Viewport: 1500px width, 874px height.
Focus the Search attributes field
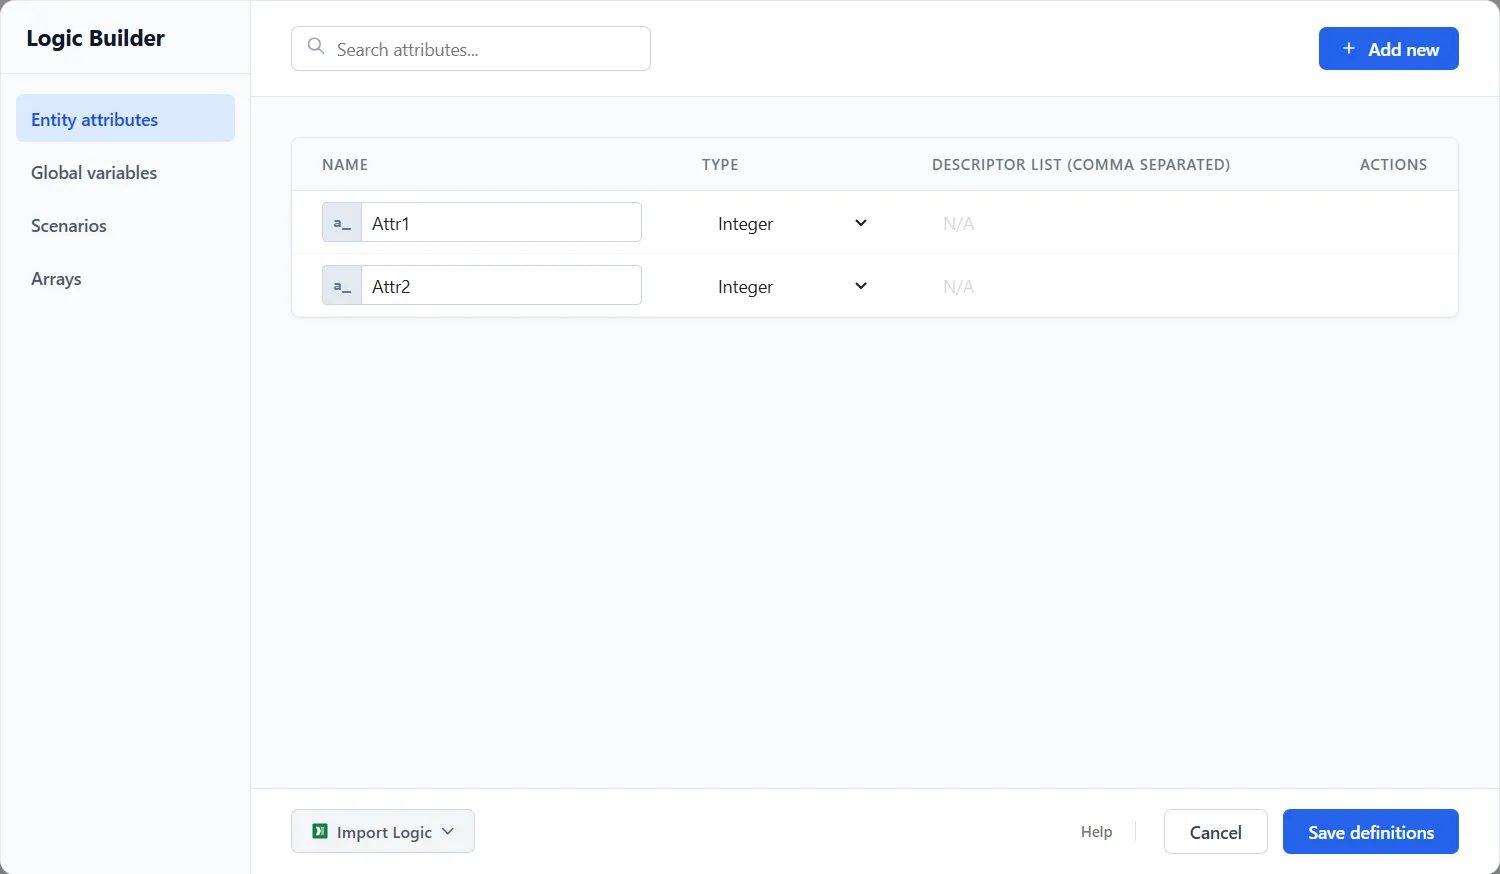(x=471, y=48)
